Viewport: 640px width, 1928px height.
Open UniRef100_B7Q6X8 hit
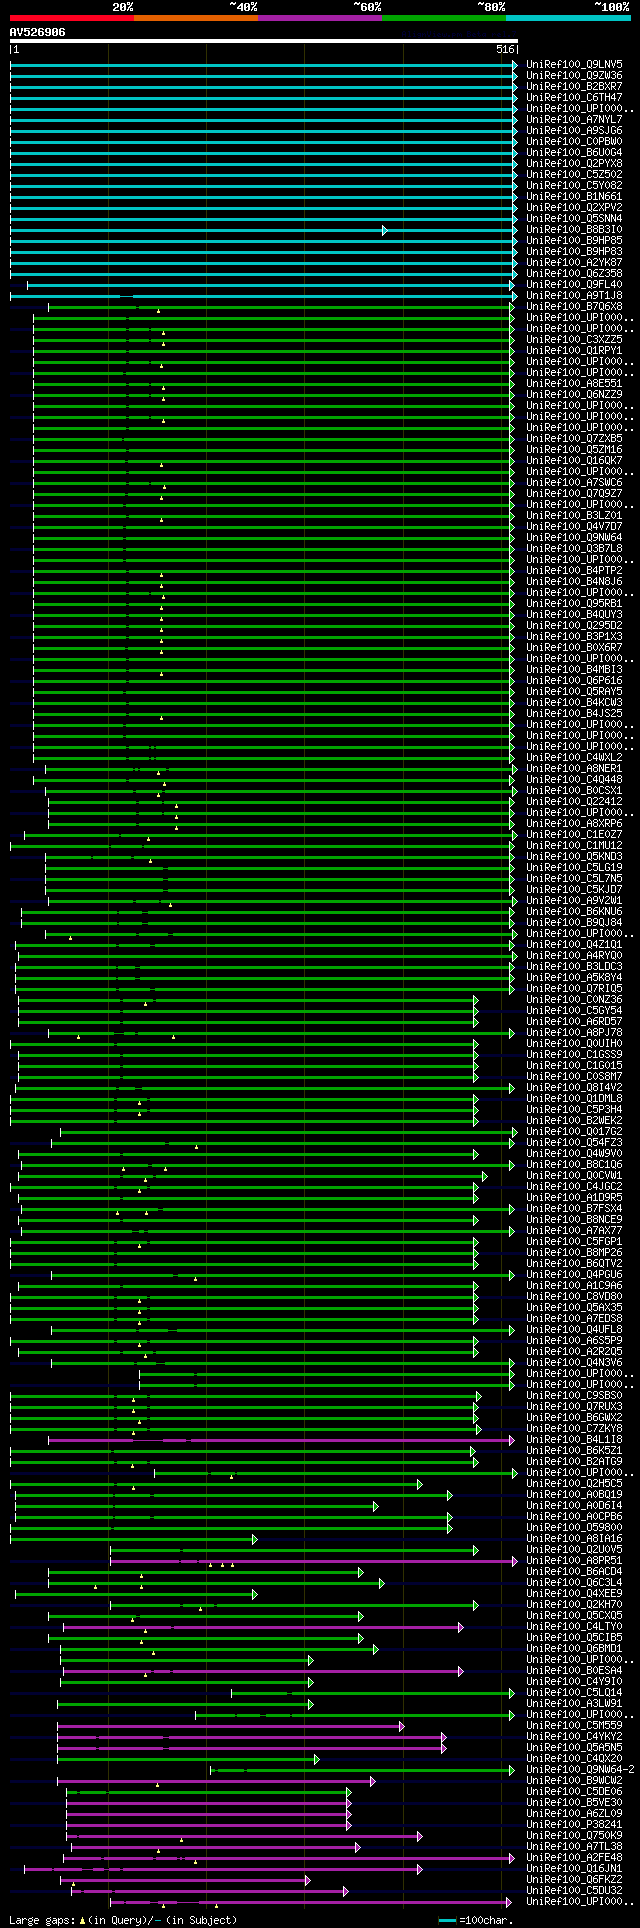[573, 306]
